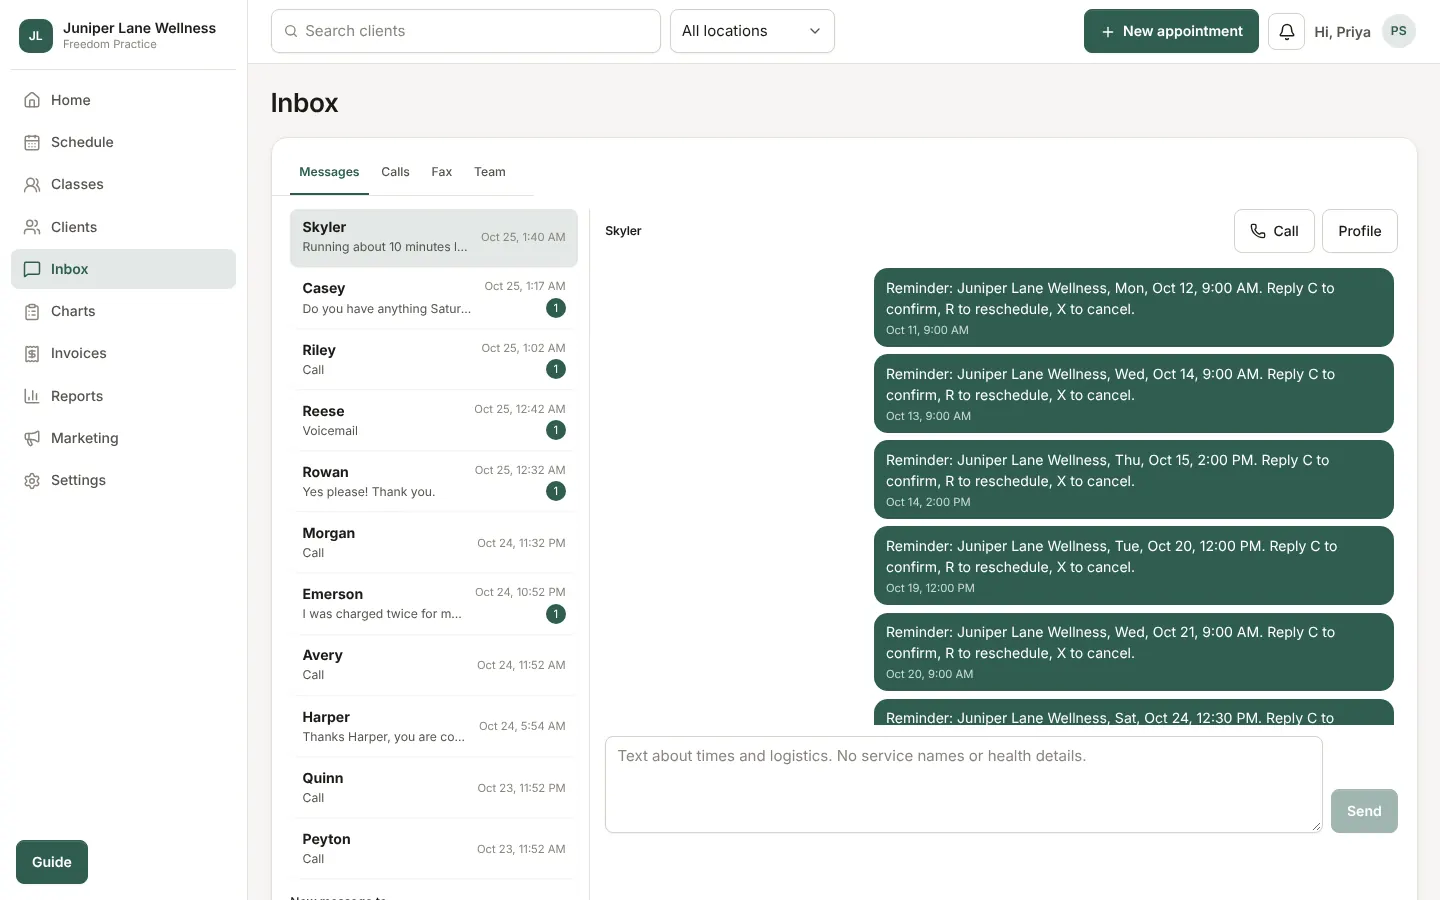
Task: Click the Clients people icon
Action: (32, 227)
